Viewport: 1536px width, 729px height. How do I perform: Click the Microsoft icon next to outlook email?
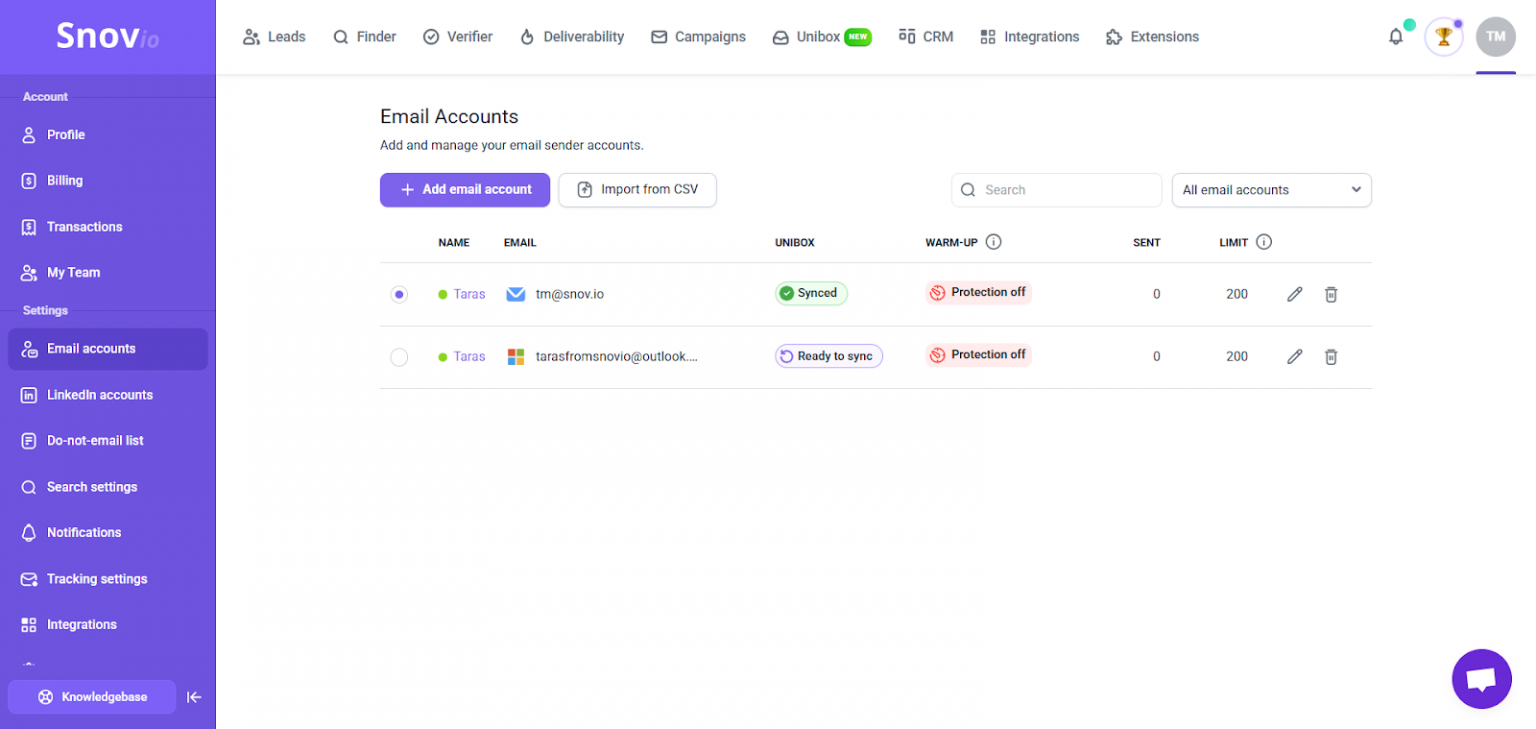[516, 356]
